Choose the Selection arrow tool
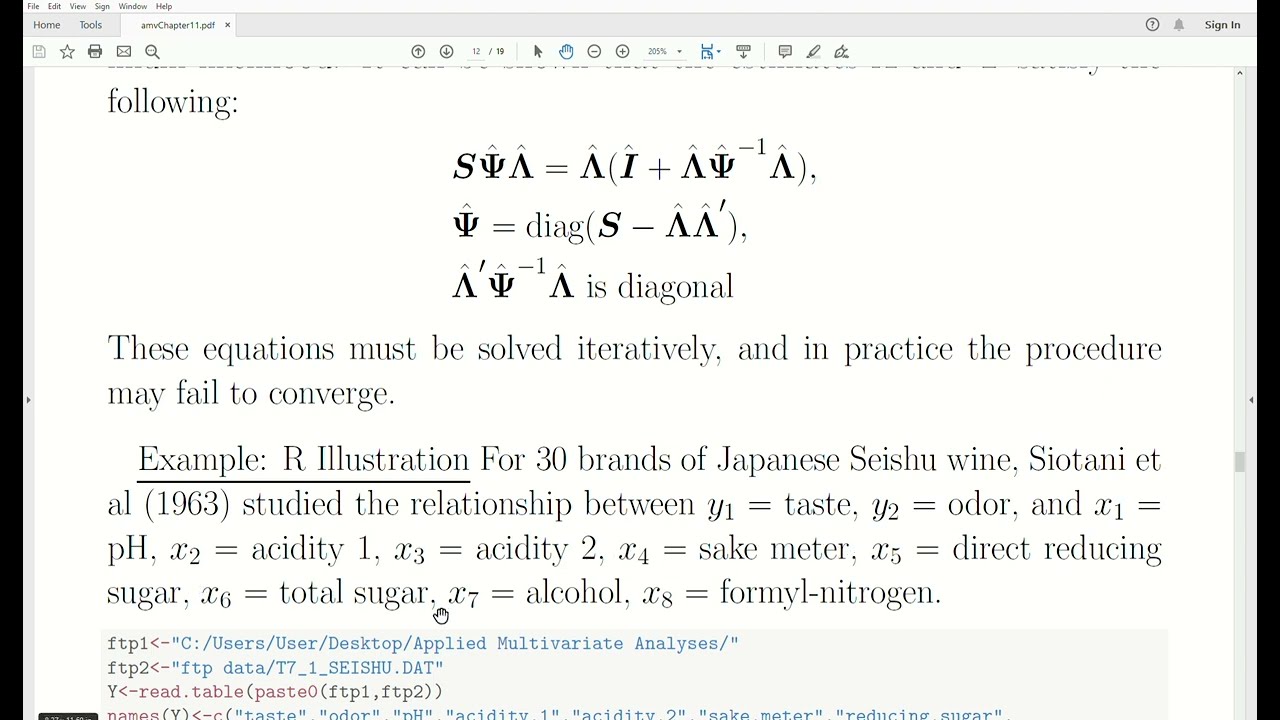The image size is (1280, 720). (x=538, y=52)
